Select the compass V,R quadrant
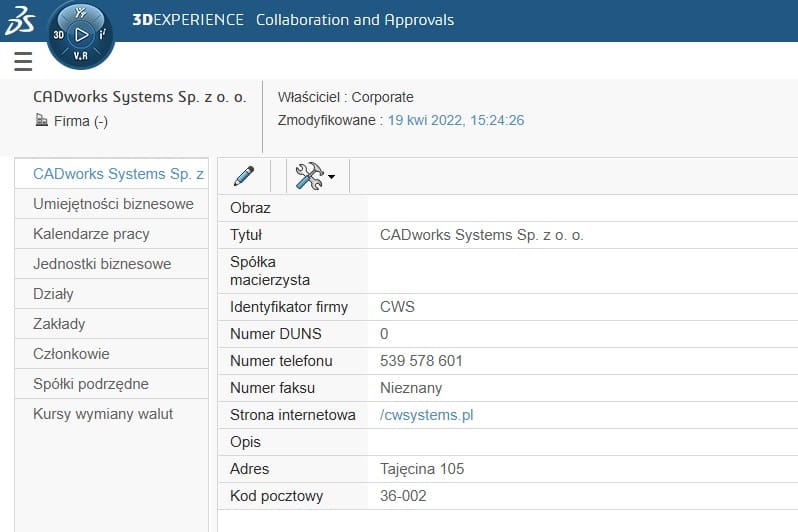 (81, 56)
